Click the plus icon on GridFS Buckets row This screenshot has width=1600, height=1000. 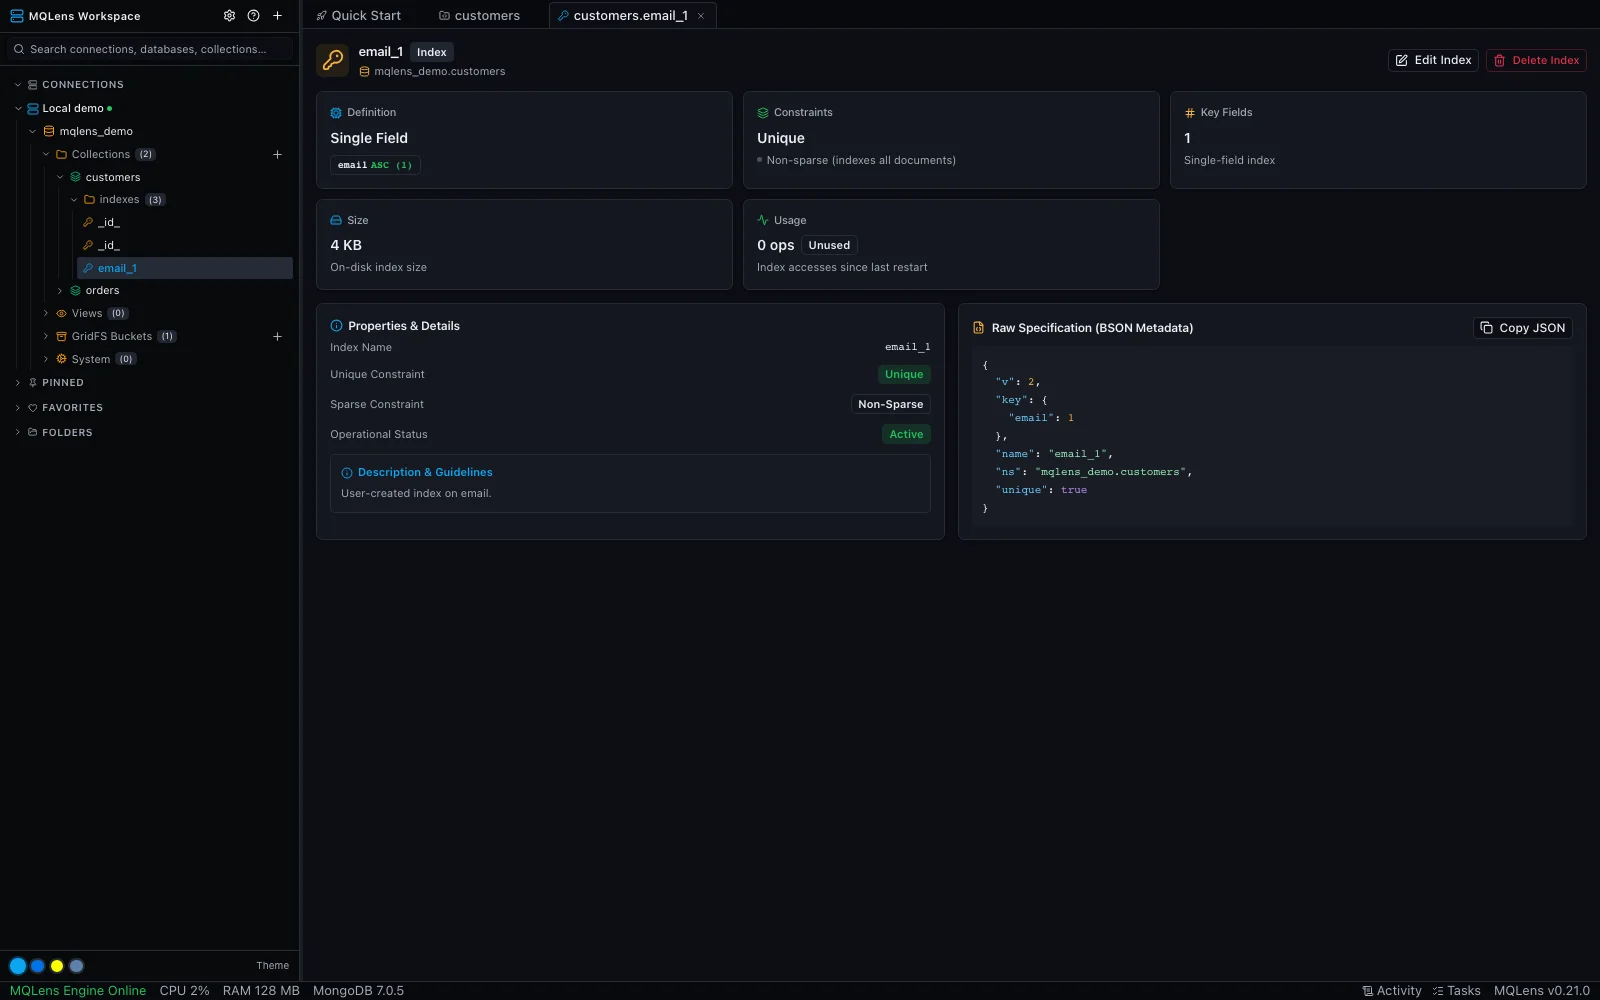click(x=277, y=337)
